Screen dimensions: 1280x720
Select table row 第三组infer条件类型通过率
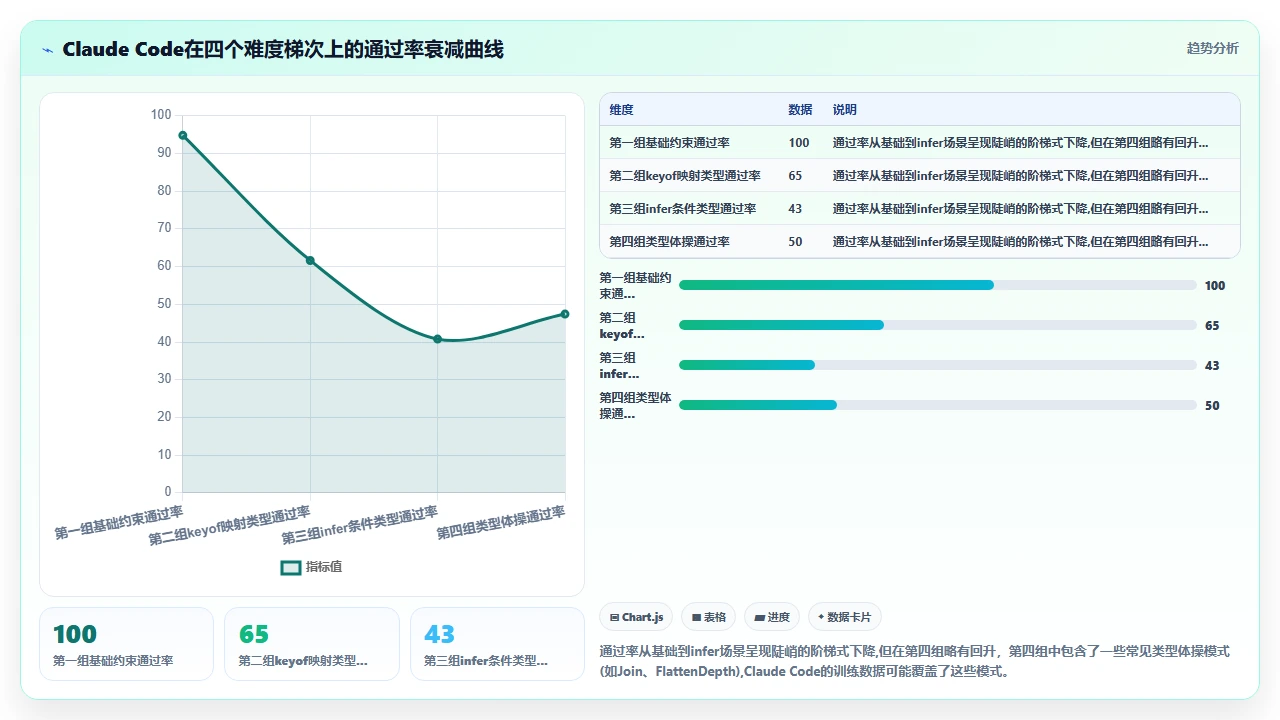[919, 209]
